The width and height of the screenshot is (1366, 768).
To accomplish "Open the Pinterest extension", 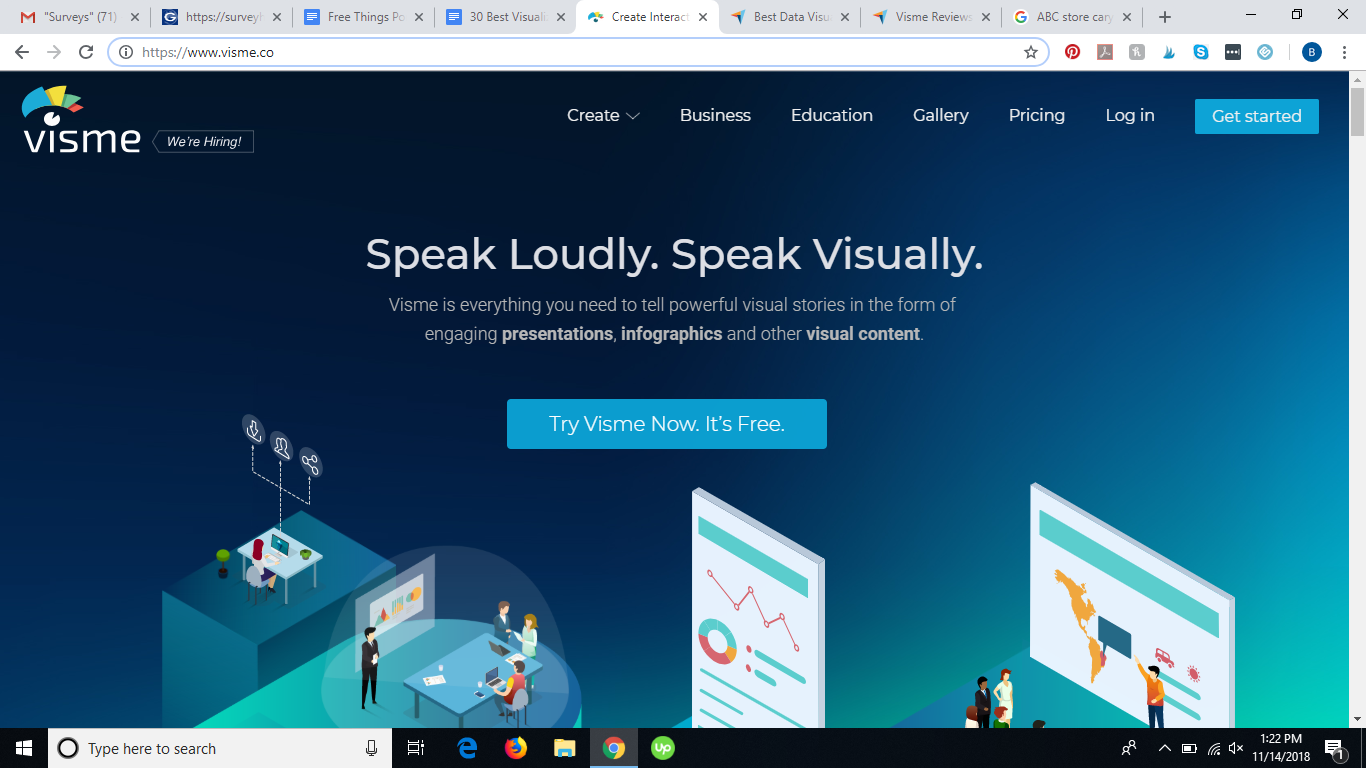I will (x=1073, y=52).
